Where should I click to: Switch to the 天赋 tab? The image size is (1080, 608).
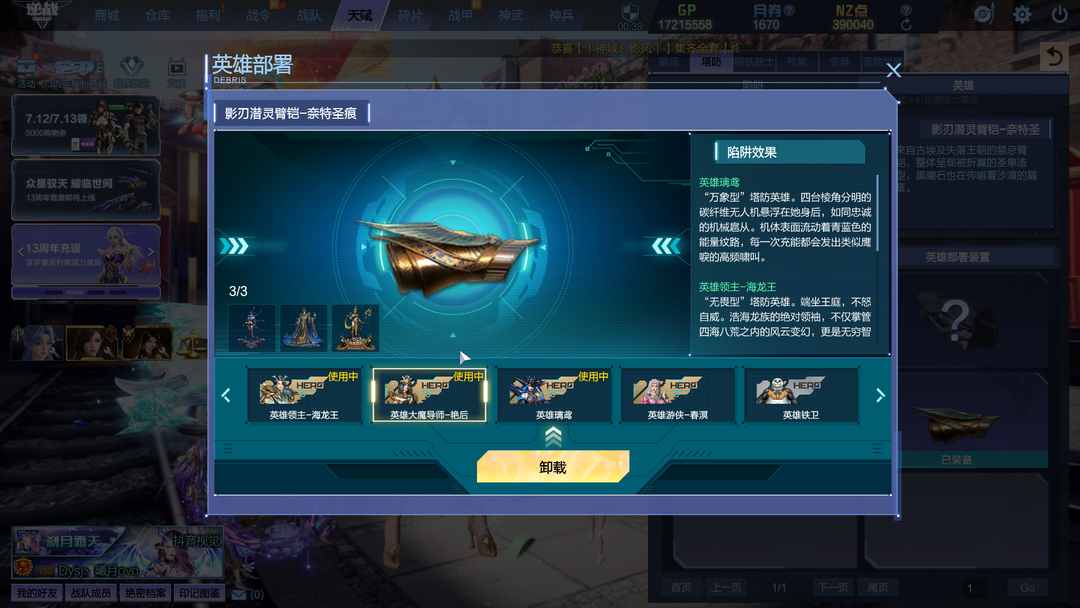360,15
